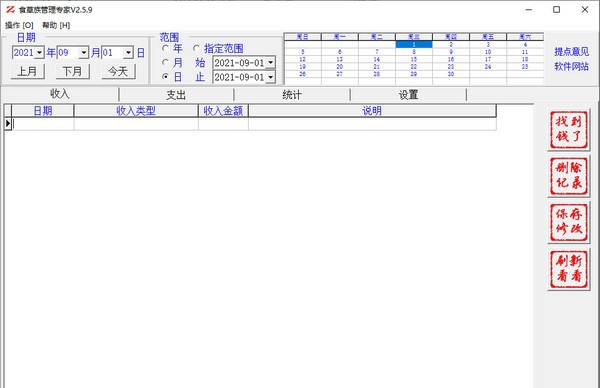Click the 说明 column header
600x388 pixels.
[372, 111]
